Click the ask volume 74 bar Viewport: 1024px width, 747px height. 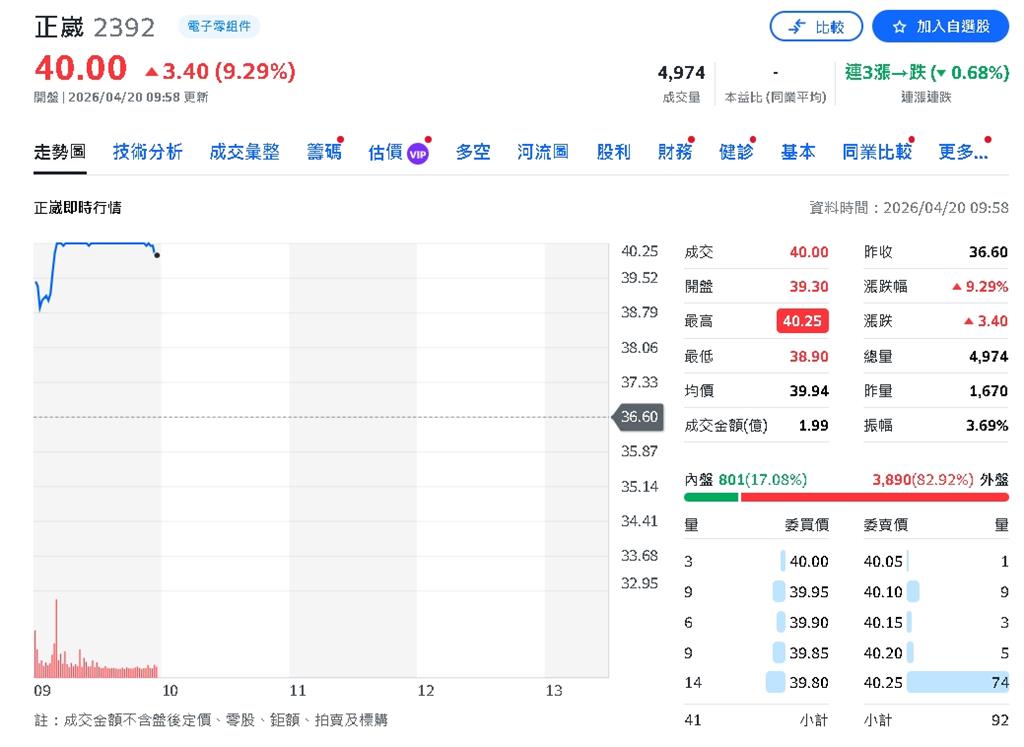click(958, 682)
